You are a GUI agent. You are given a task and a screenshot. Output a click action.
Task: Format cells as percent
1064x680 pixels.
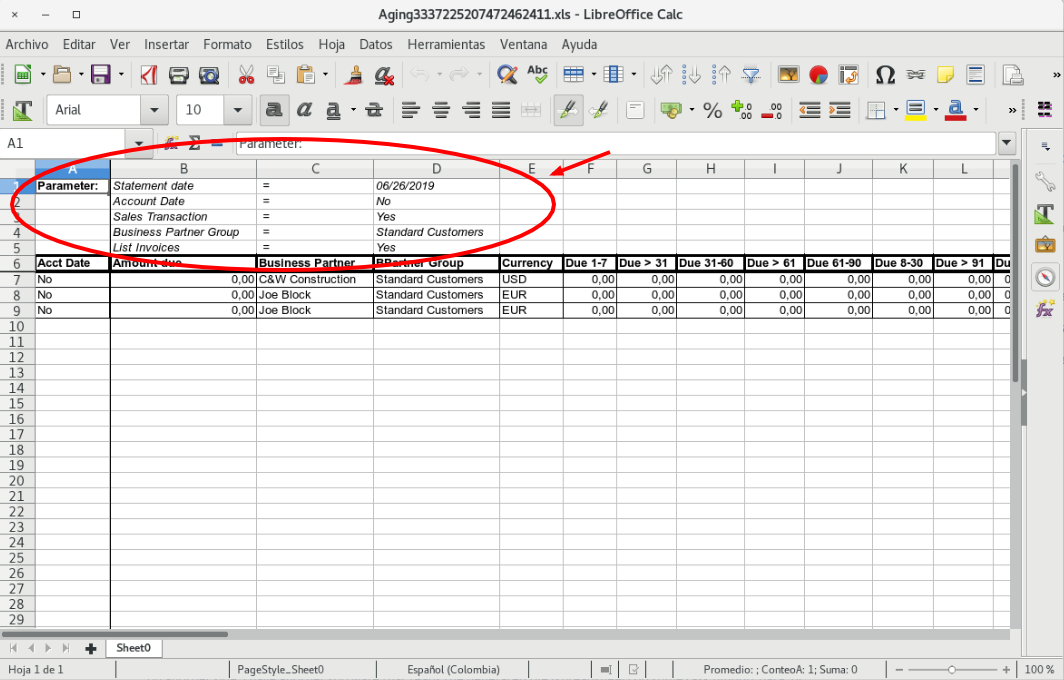[712, 110]
